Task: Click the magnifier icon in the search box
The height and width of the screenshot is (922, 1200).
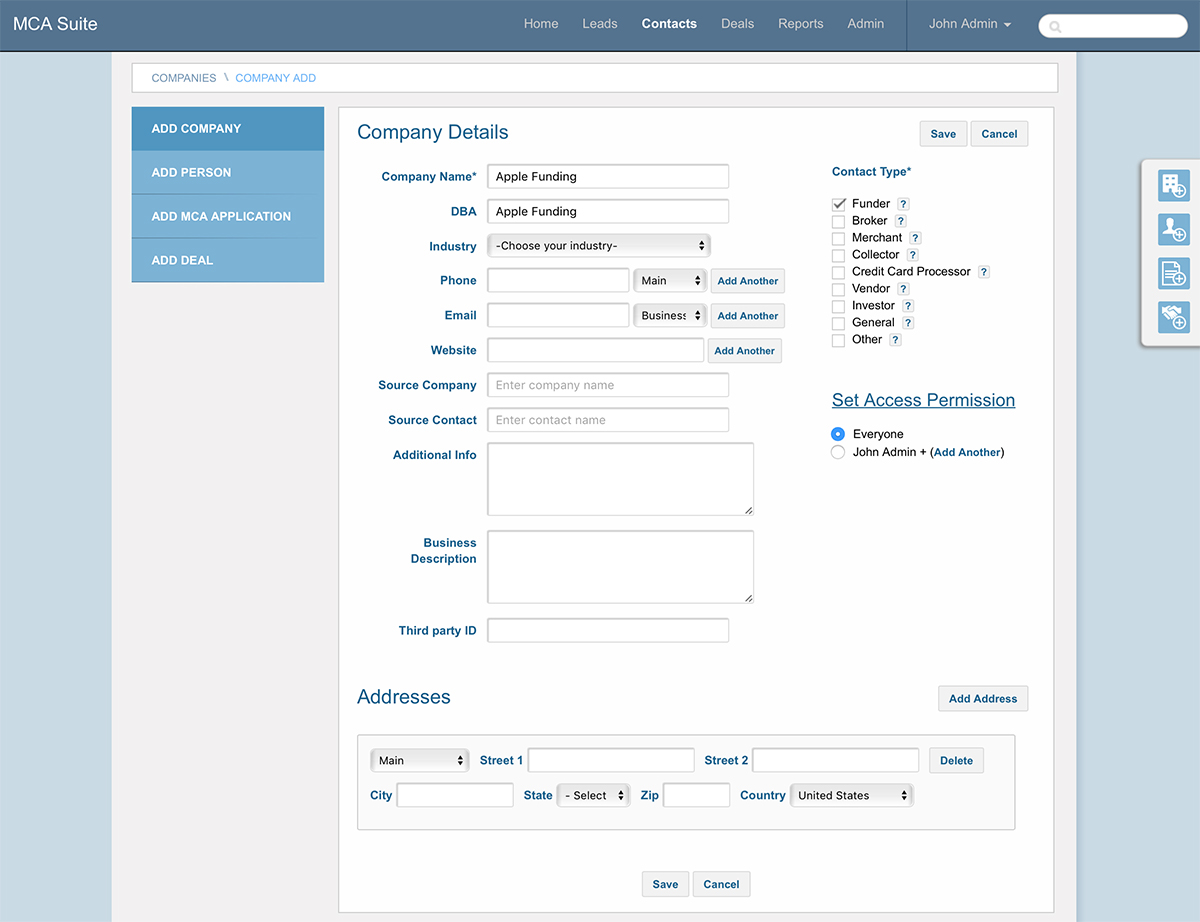Action: coord(1055,27)
